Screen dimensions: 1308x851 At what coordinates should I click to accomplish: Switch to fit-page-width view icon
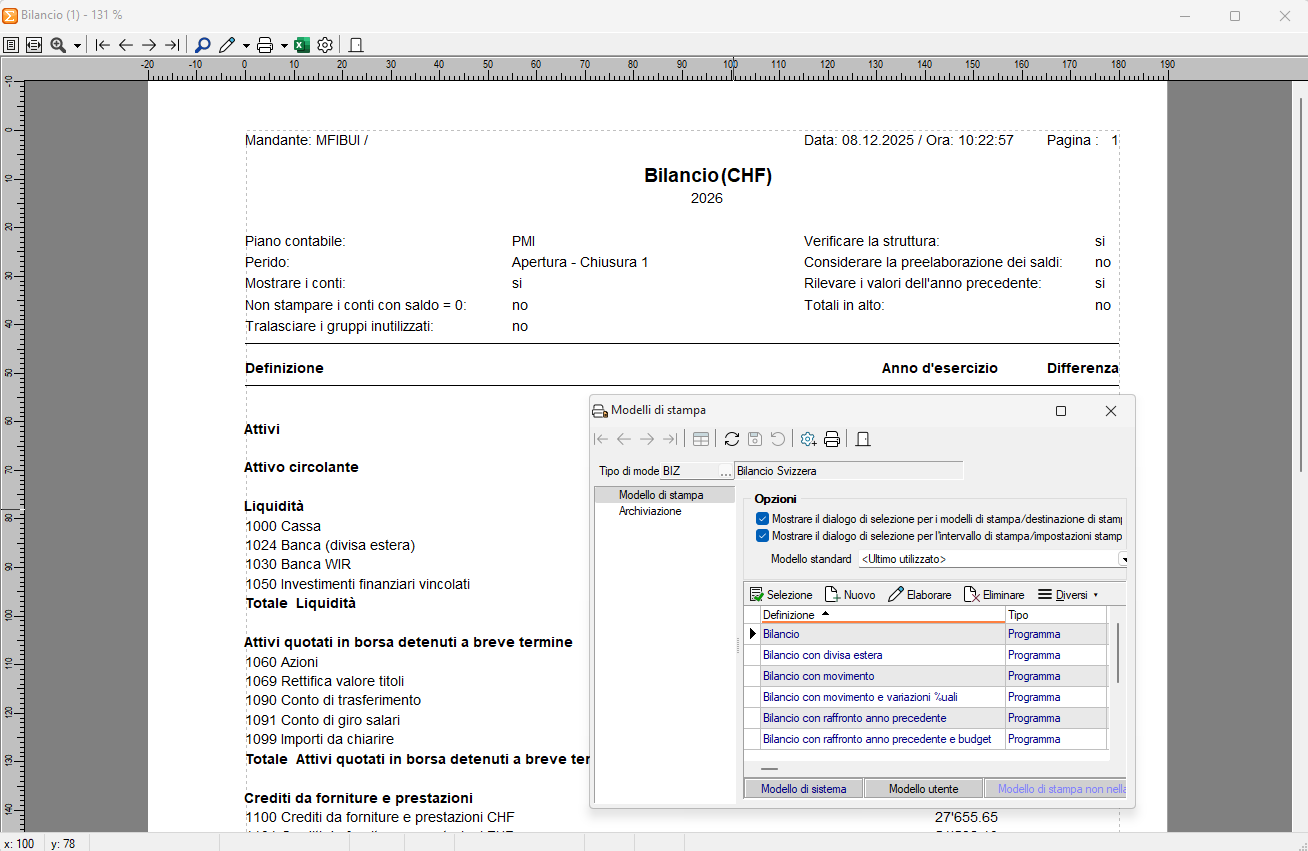click(x=34, y=45)
